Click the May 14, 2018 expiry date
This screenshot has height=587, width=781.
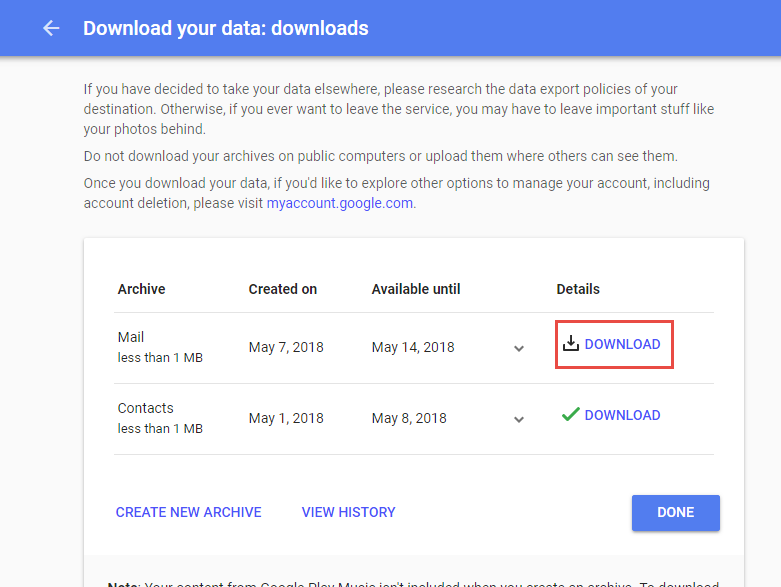413,348
